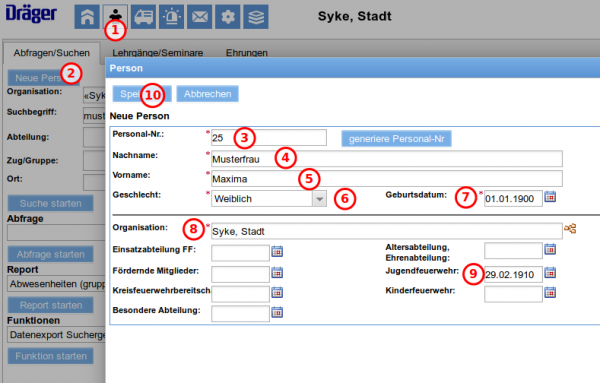
Task: Open calendar picker for Besondere Abteilung
Action: tap(277, 313)
